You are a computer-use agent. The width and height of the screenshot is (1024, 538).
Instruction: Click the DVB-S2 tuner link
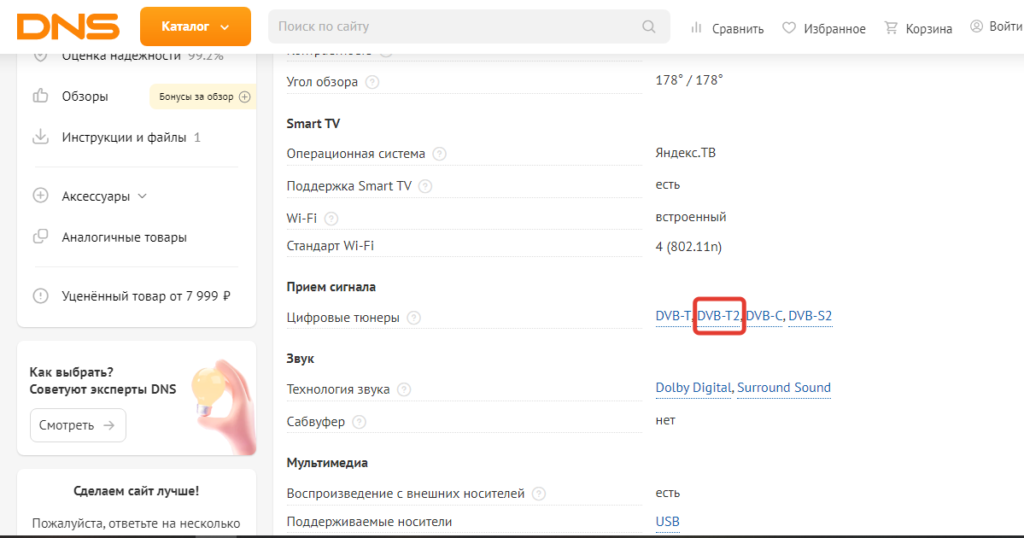pyautogui.click(x=810, y=316)
